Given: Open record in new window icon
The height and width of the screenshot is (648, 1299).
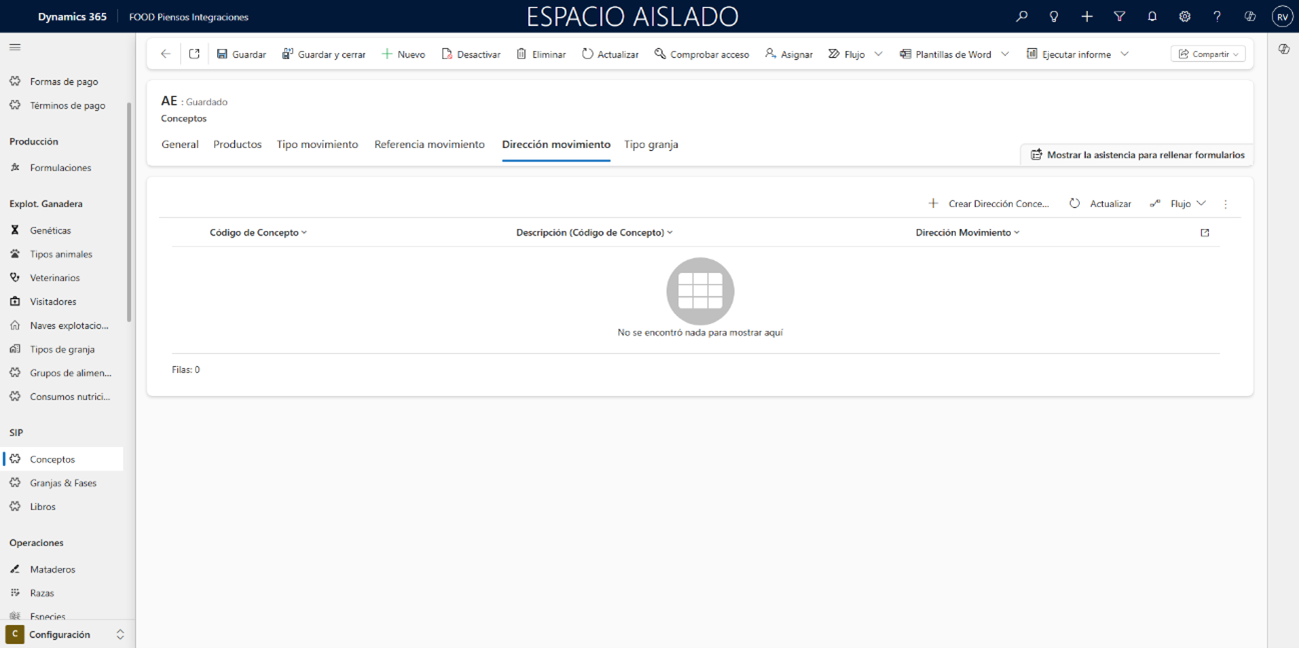Looking at the screenshot, I should [194, 54].
